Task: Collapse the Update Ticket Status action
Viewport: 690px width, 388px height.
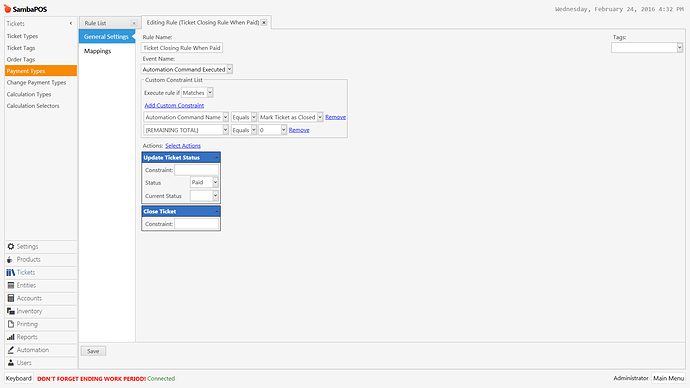Action: [217, 157]
